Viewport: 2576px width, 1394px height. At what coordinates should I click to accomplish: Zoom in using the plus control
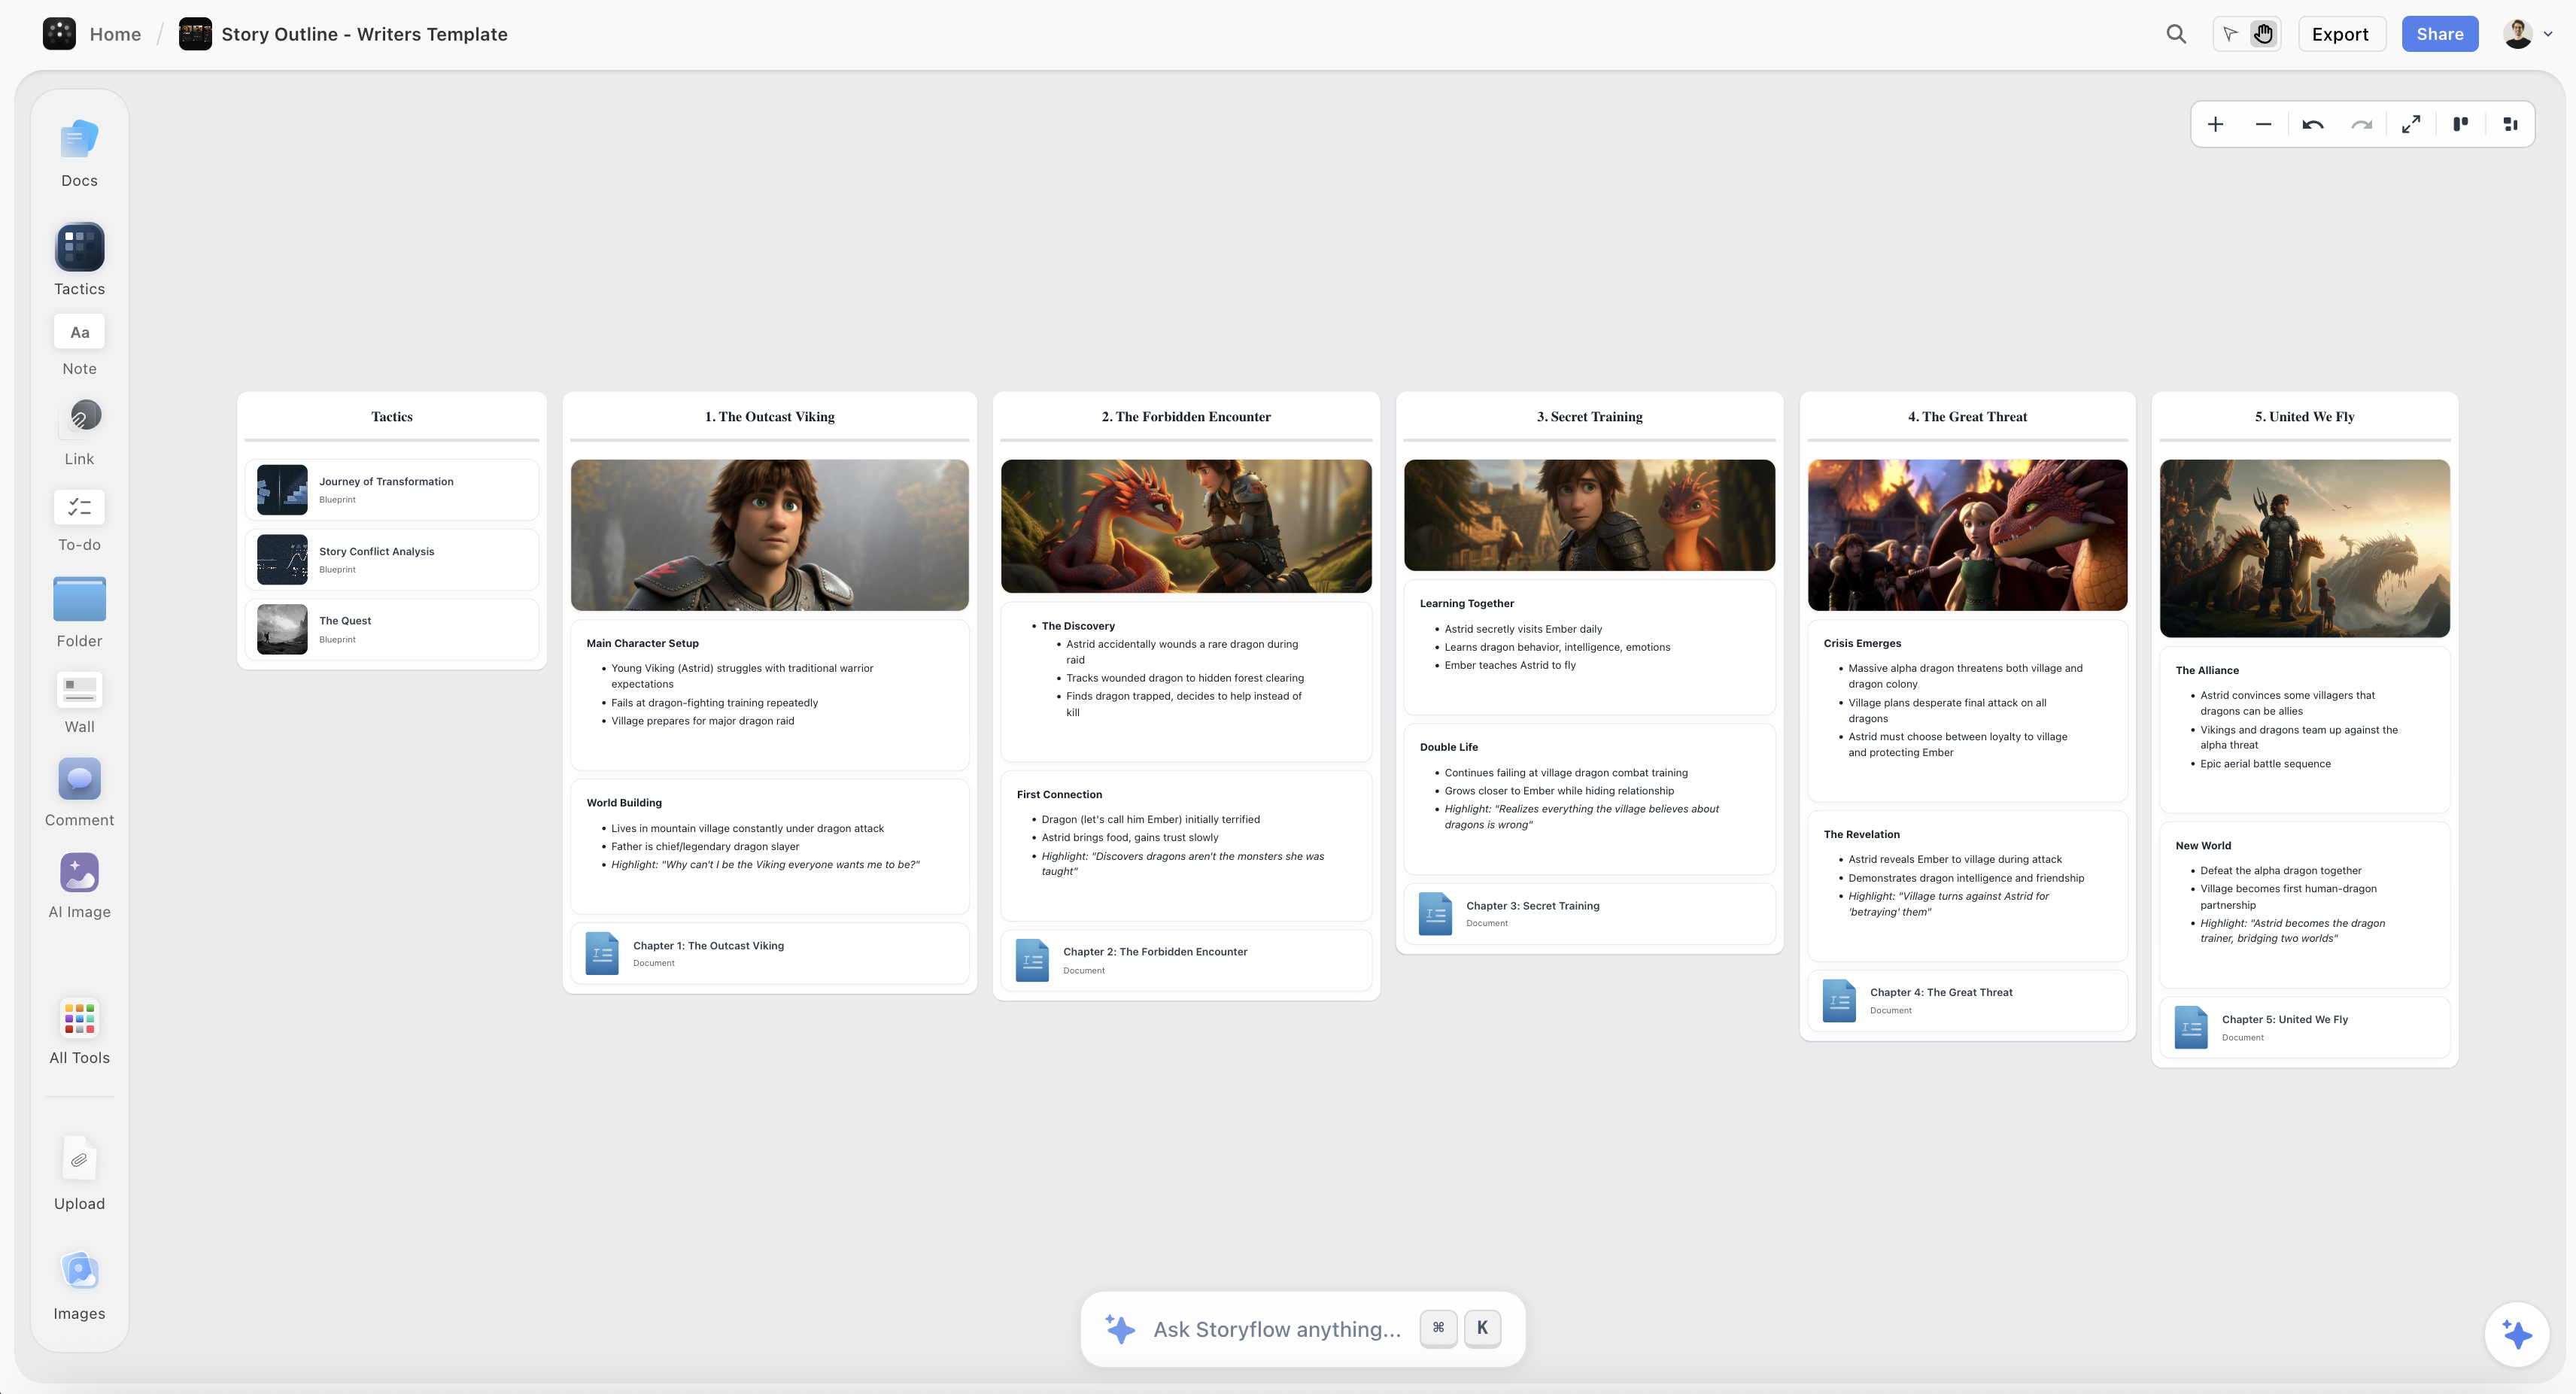coord(2215,124)
